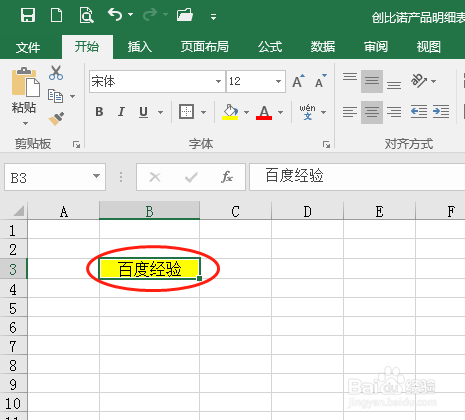The height and width of the screenshot is (420, 465).
Task: Open the 剪贴板 dialog launcher
Action: point(76,144)
